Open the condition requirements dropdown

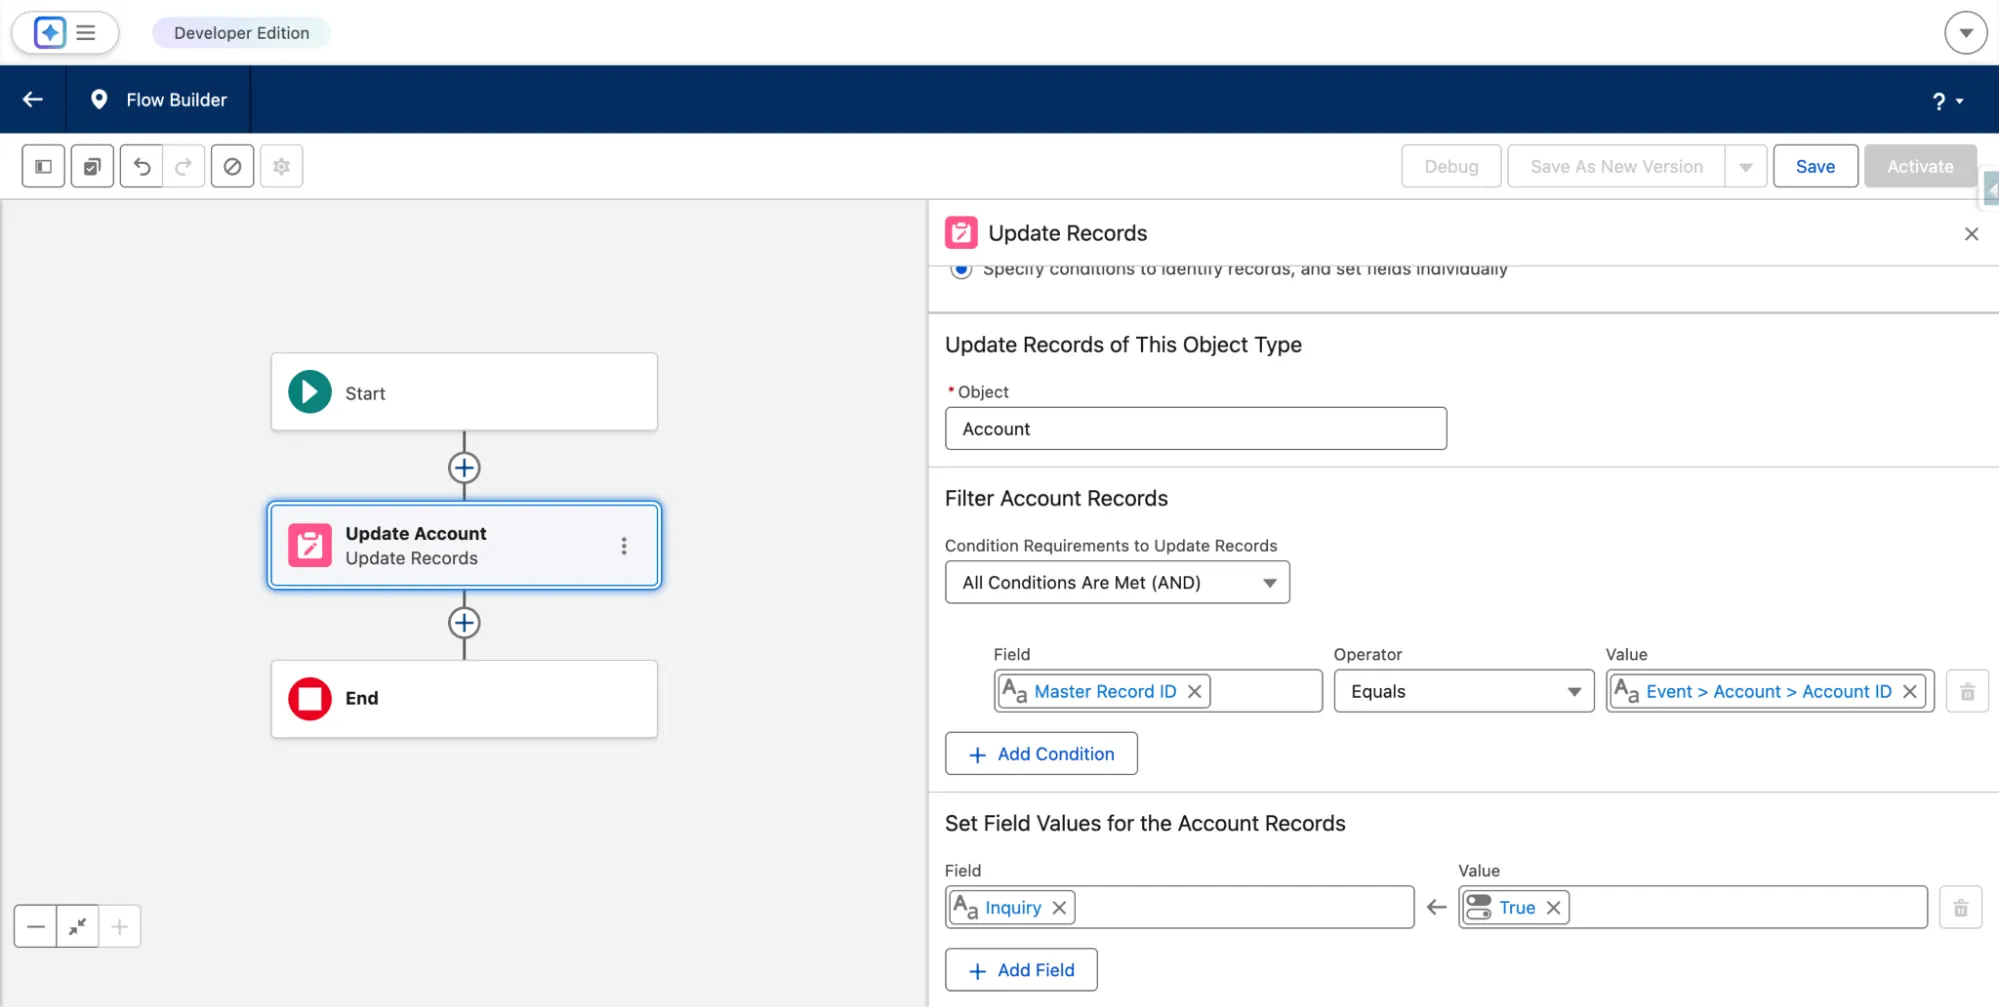[1116, 583]
